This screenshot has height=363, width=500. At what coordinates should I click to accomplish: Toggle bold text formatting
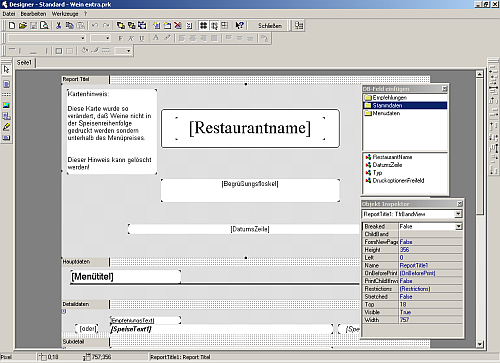click(x=120, y=38)
